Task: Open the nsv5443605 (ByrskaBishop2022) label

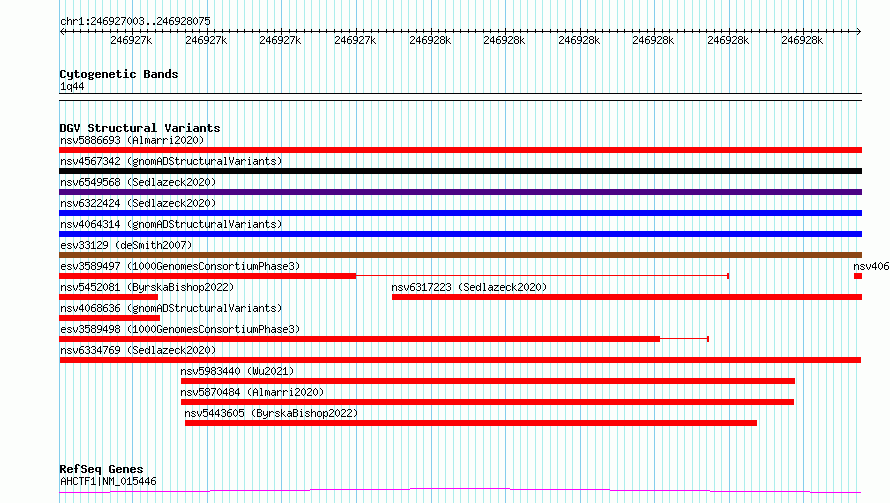Action: [x=271, y=413]
